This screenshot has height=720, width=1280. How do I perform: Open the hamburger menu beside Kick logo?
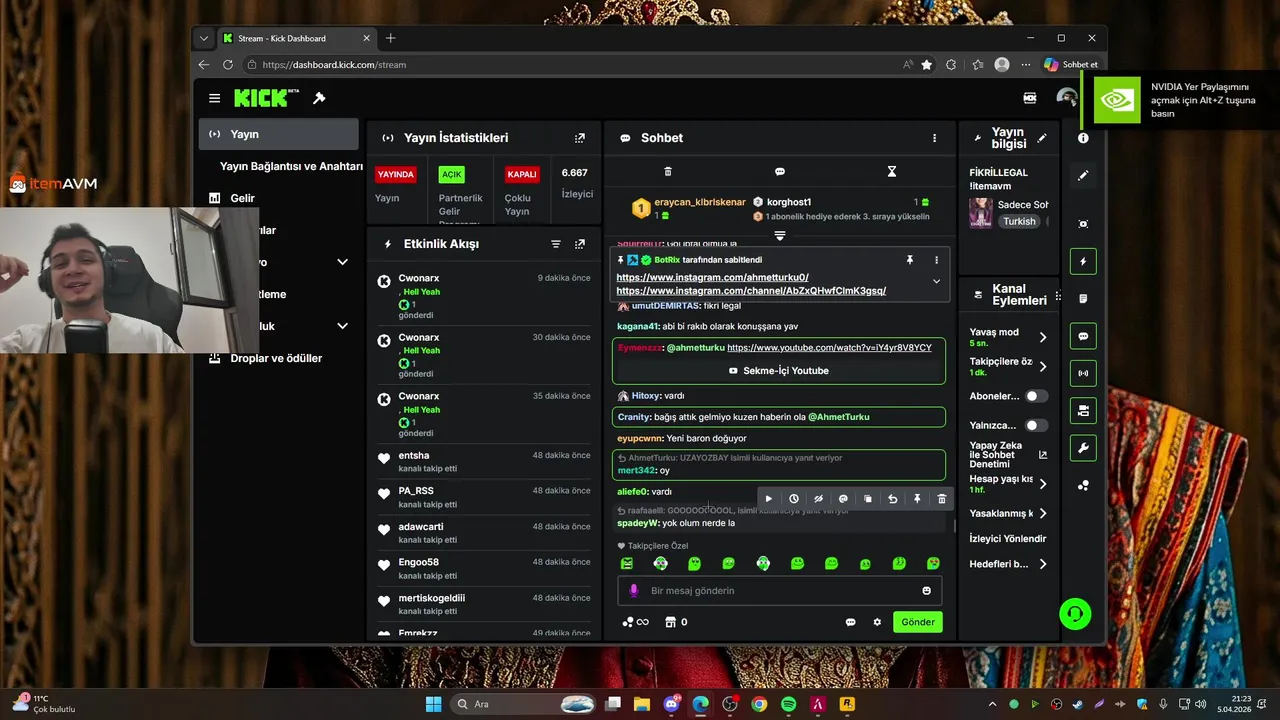(x=214, y=98)
